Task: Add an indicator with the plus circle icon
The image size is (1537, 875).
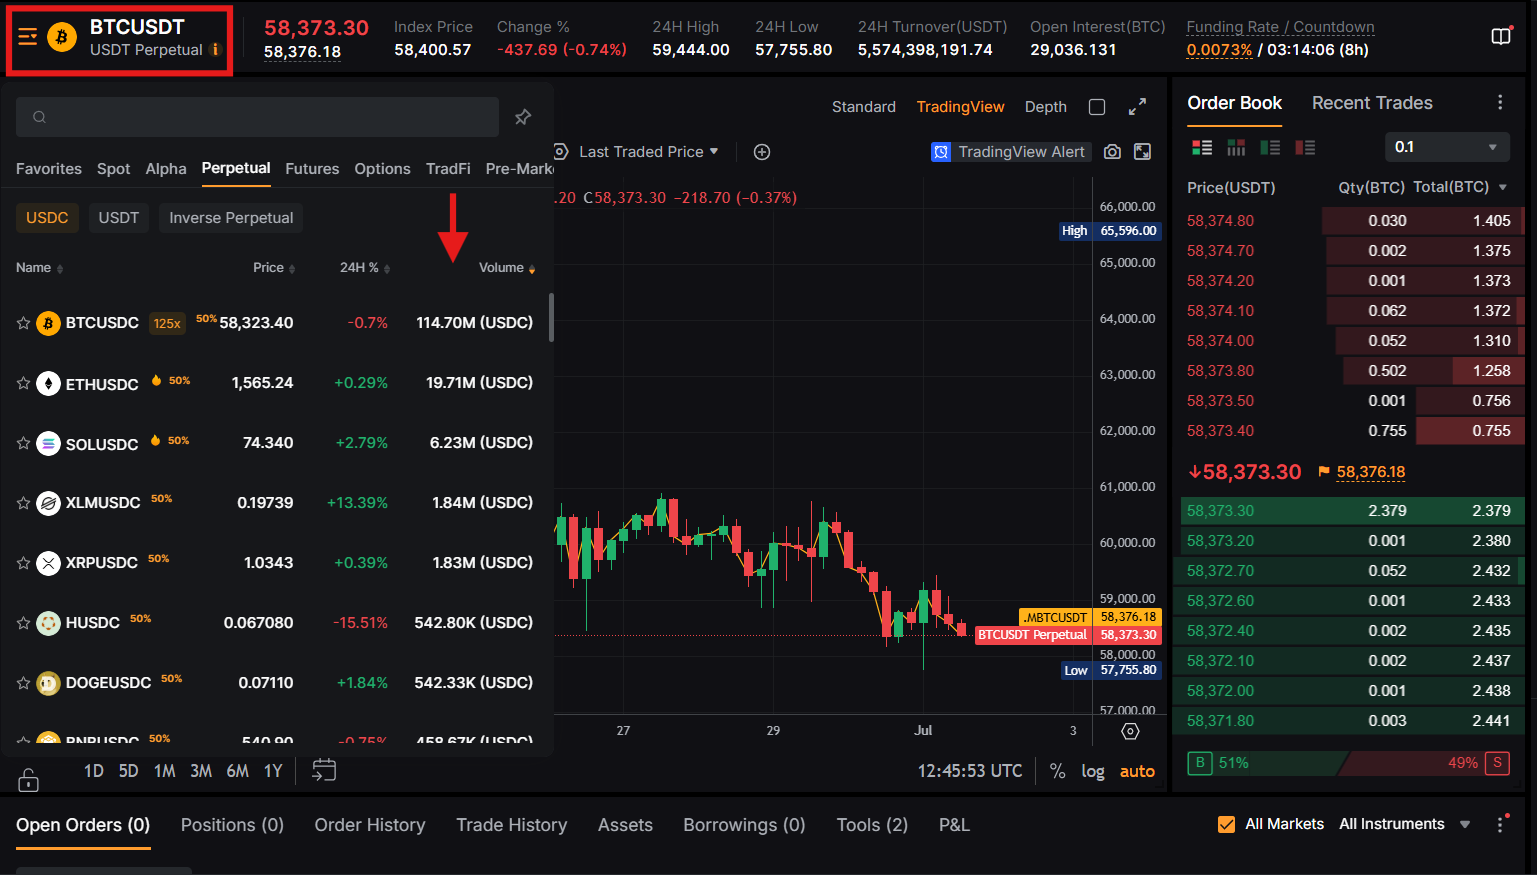Action: (762, 152)
